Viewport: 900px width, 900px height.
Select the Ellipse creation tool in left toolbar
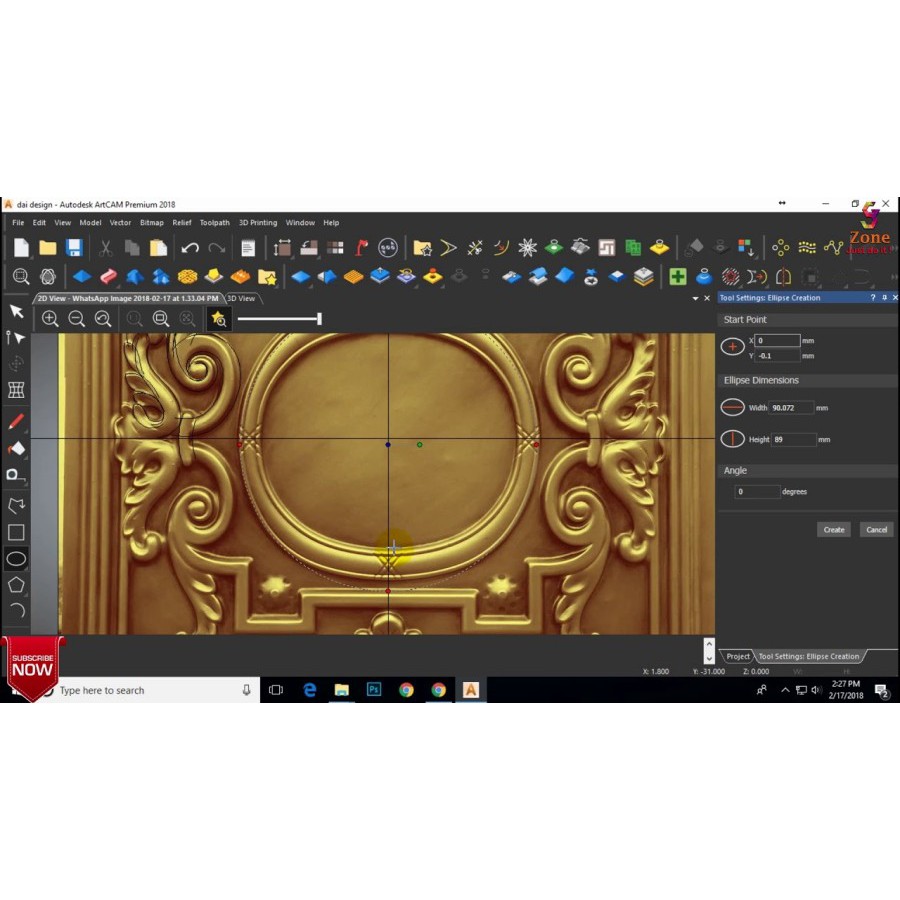(x=16, y=558)
